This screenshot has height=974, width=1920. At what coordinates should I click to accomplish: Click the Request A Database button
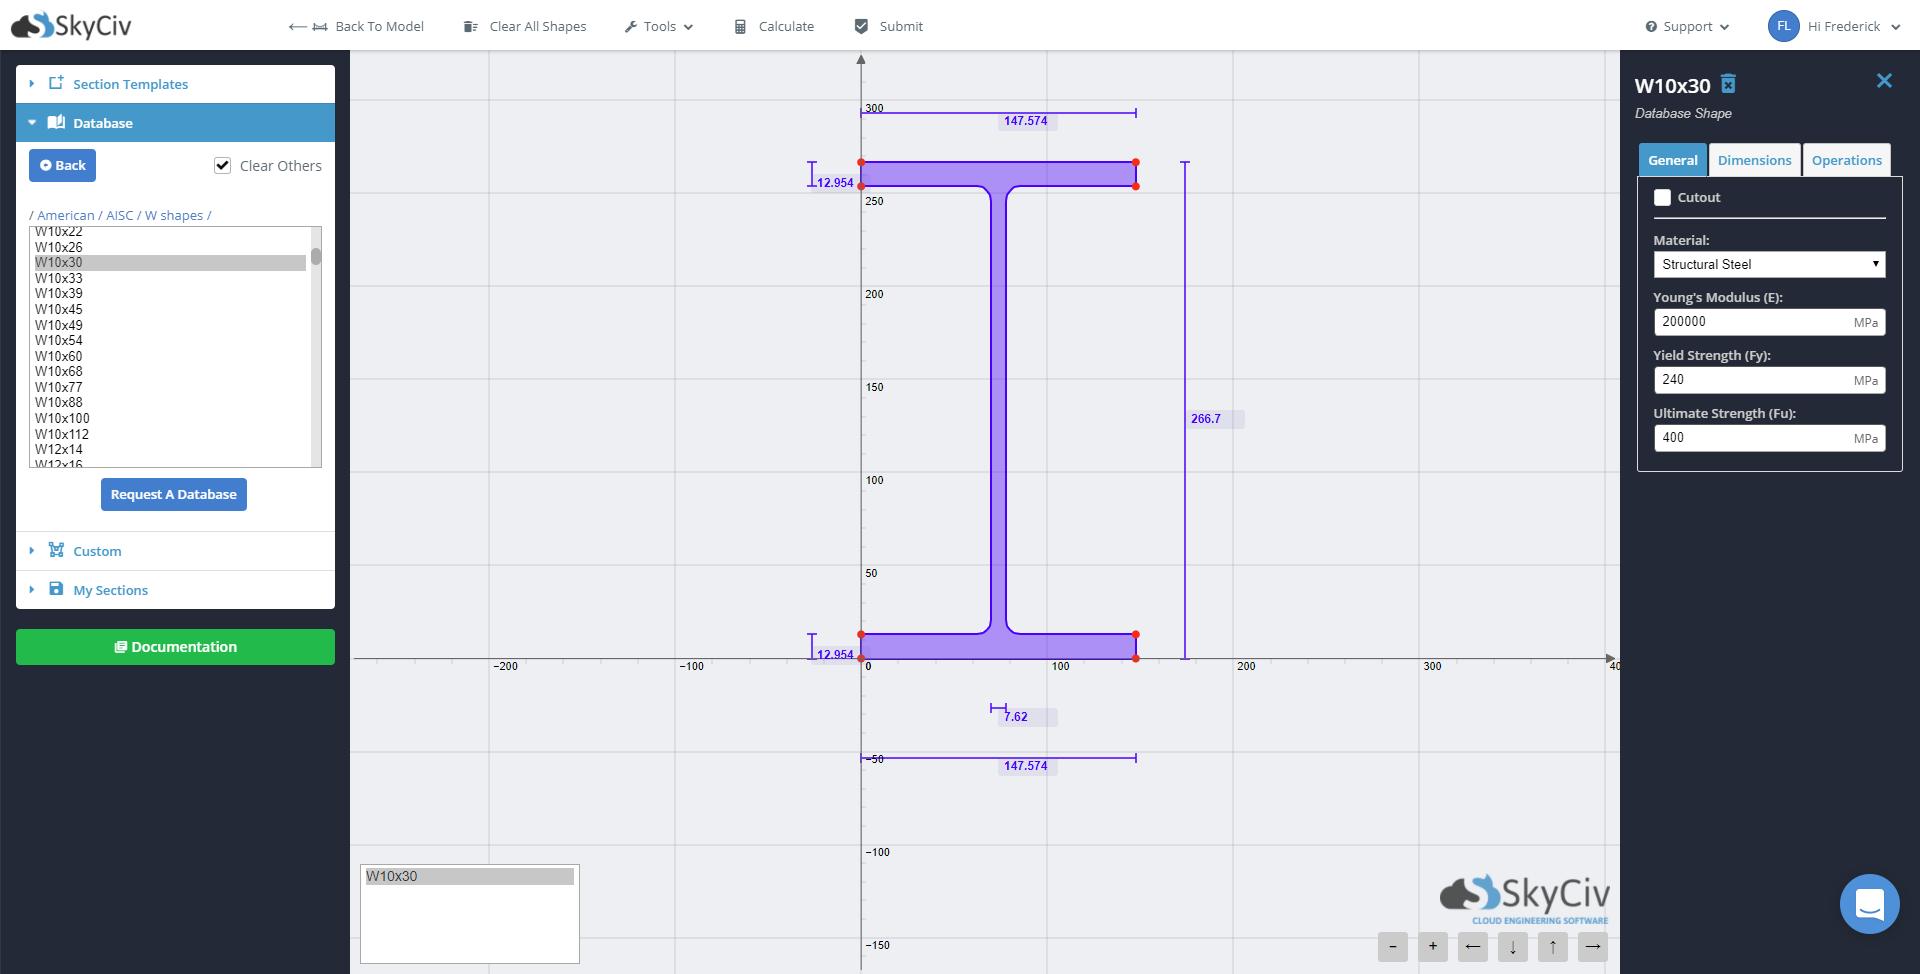point(174,494)
